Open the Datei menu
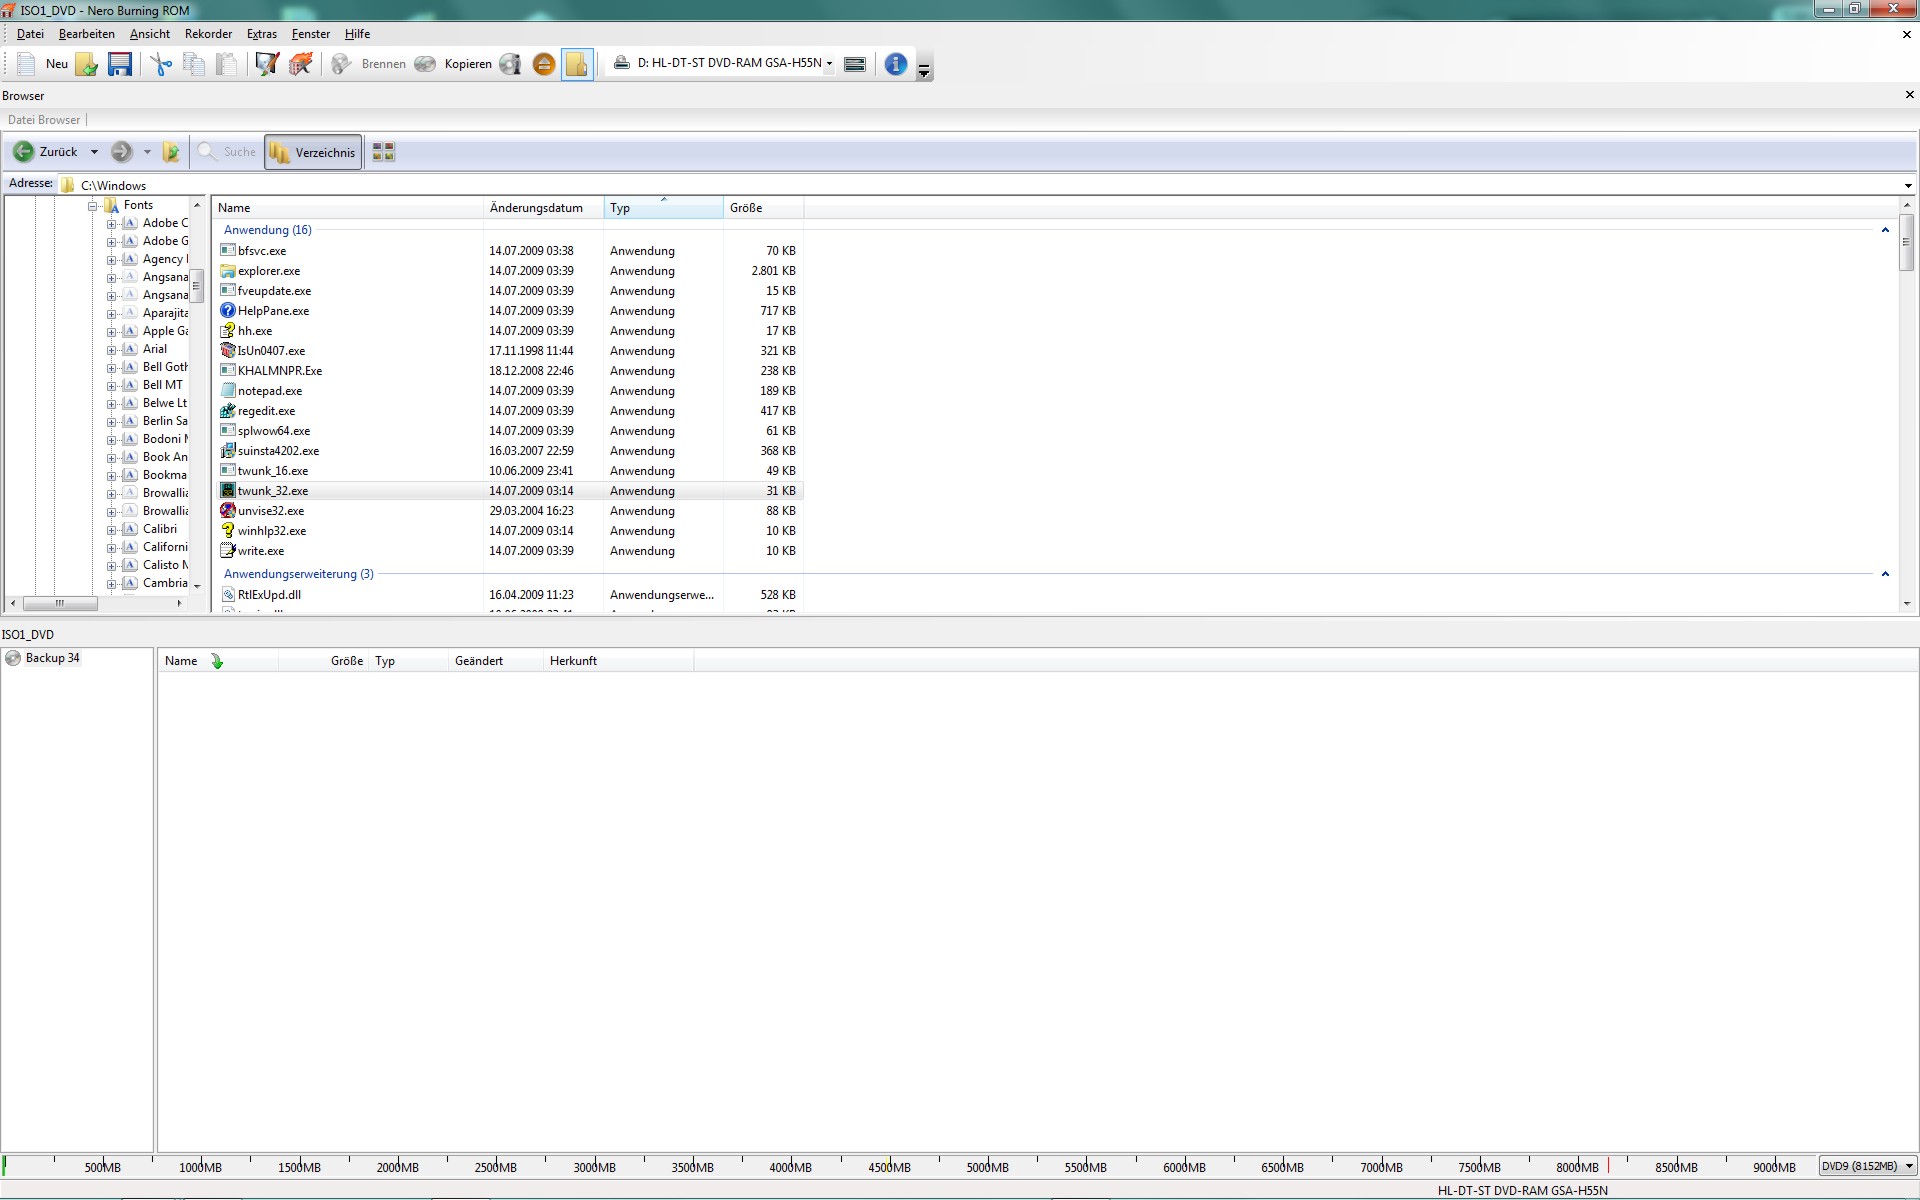 click(x=30, y=34)
